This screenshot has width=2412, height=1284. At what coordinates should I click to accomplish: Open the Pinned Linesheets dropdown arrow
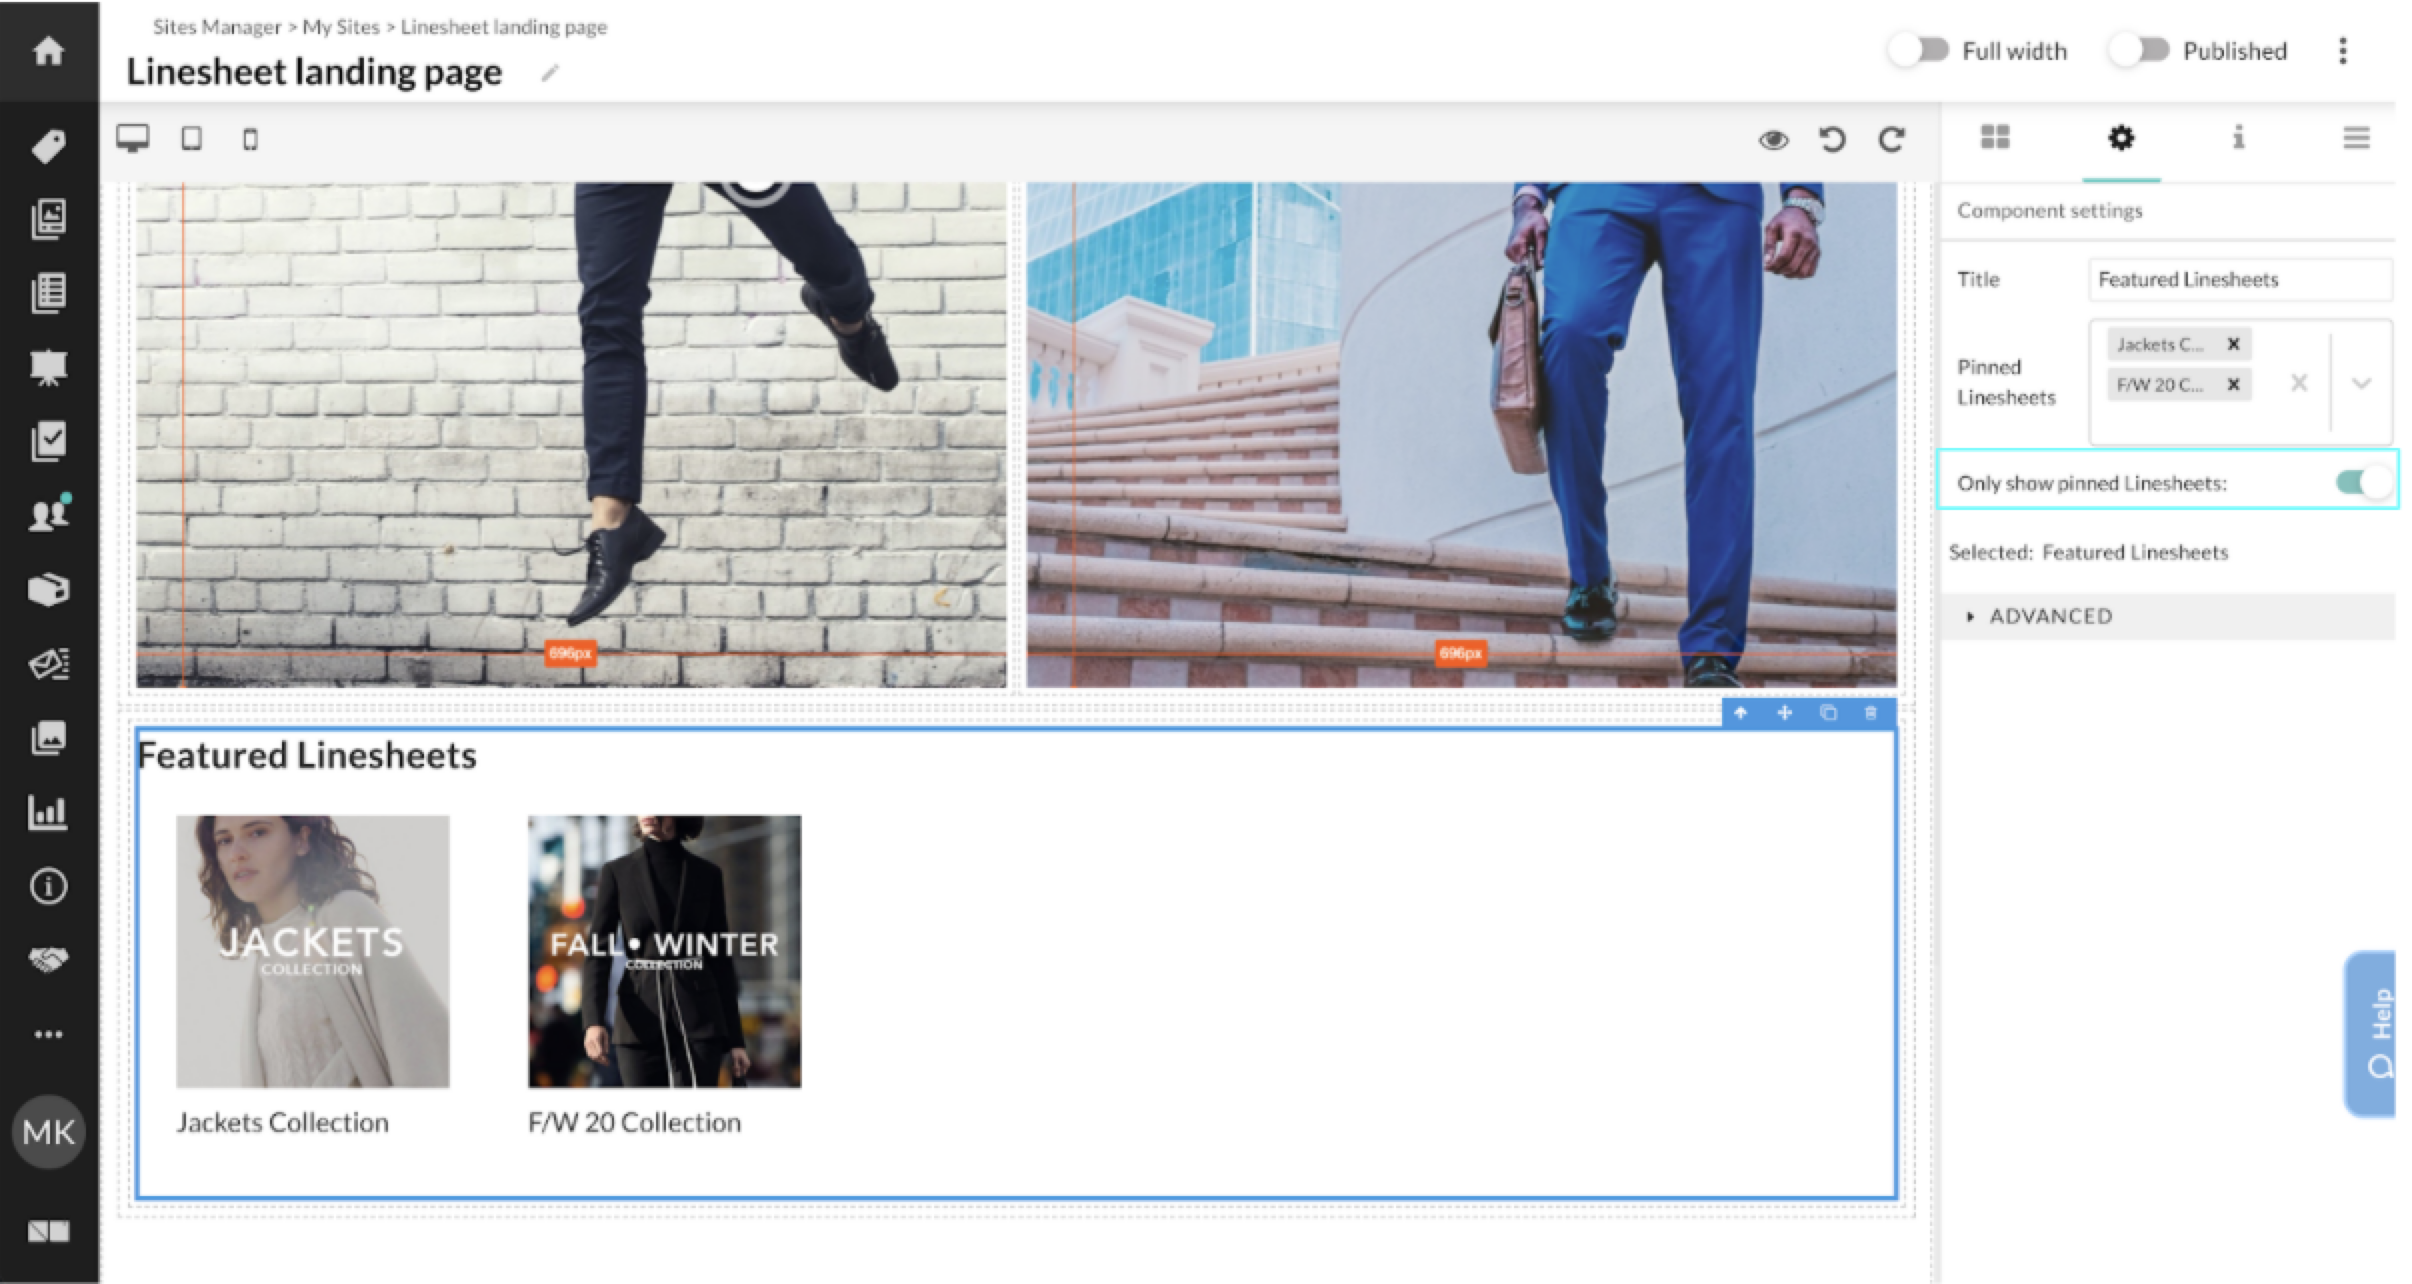pyautogui.click(x=2362, y=383)
